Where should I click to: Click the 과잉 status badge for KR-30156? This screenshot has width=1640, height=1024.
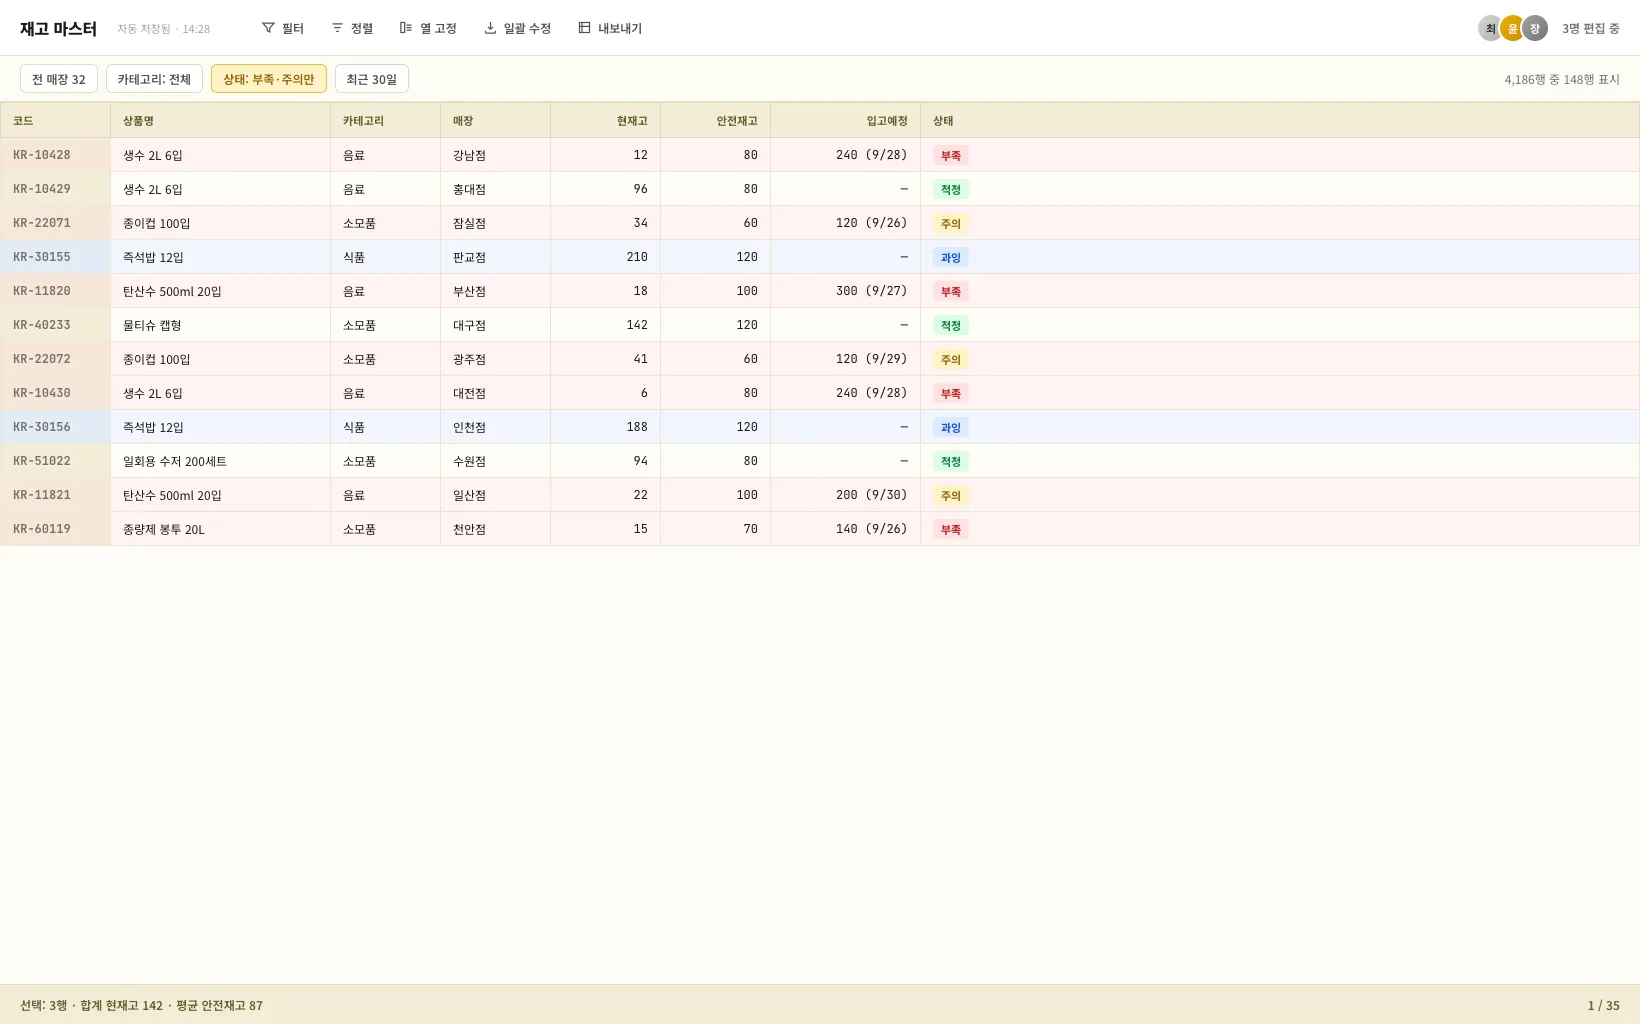click(951, 427)
